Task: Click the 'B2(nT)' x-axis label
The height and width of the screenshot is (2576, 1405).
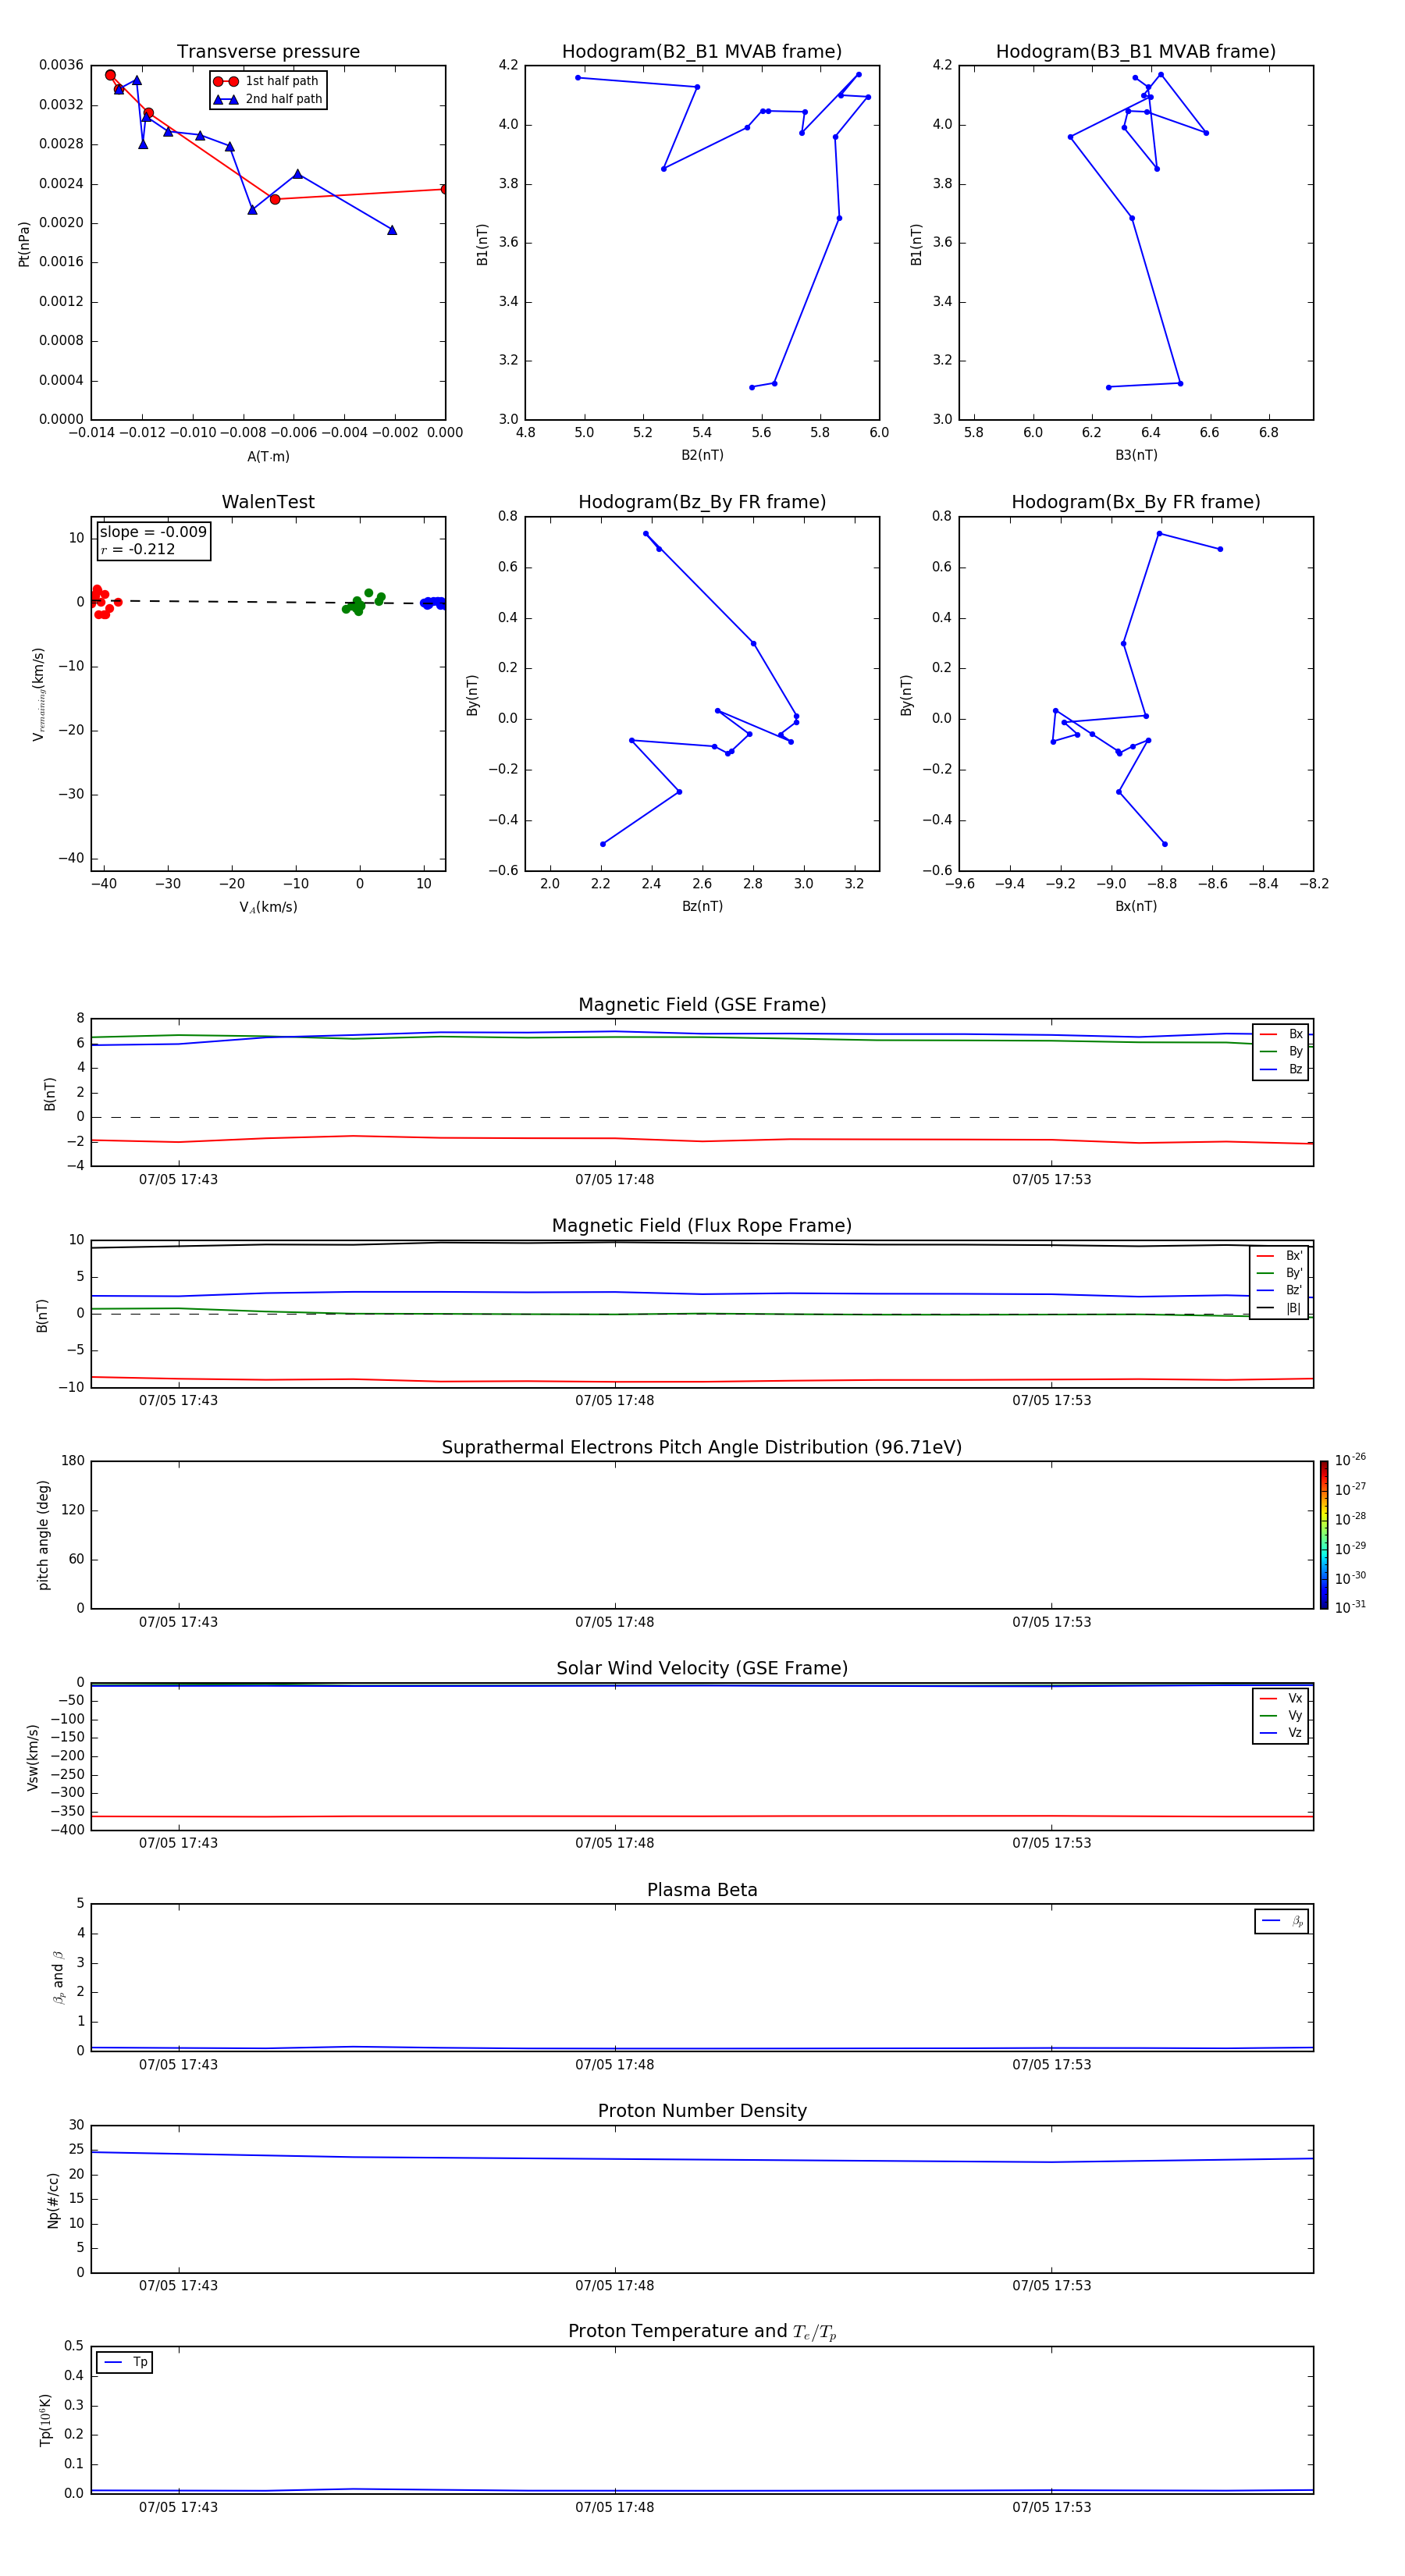Action: (702, 455)
